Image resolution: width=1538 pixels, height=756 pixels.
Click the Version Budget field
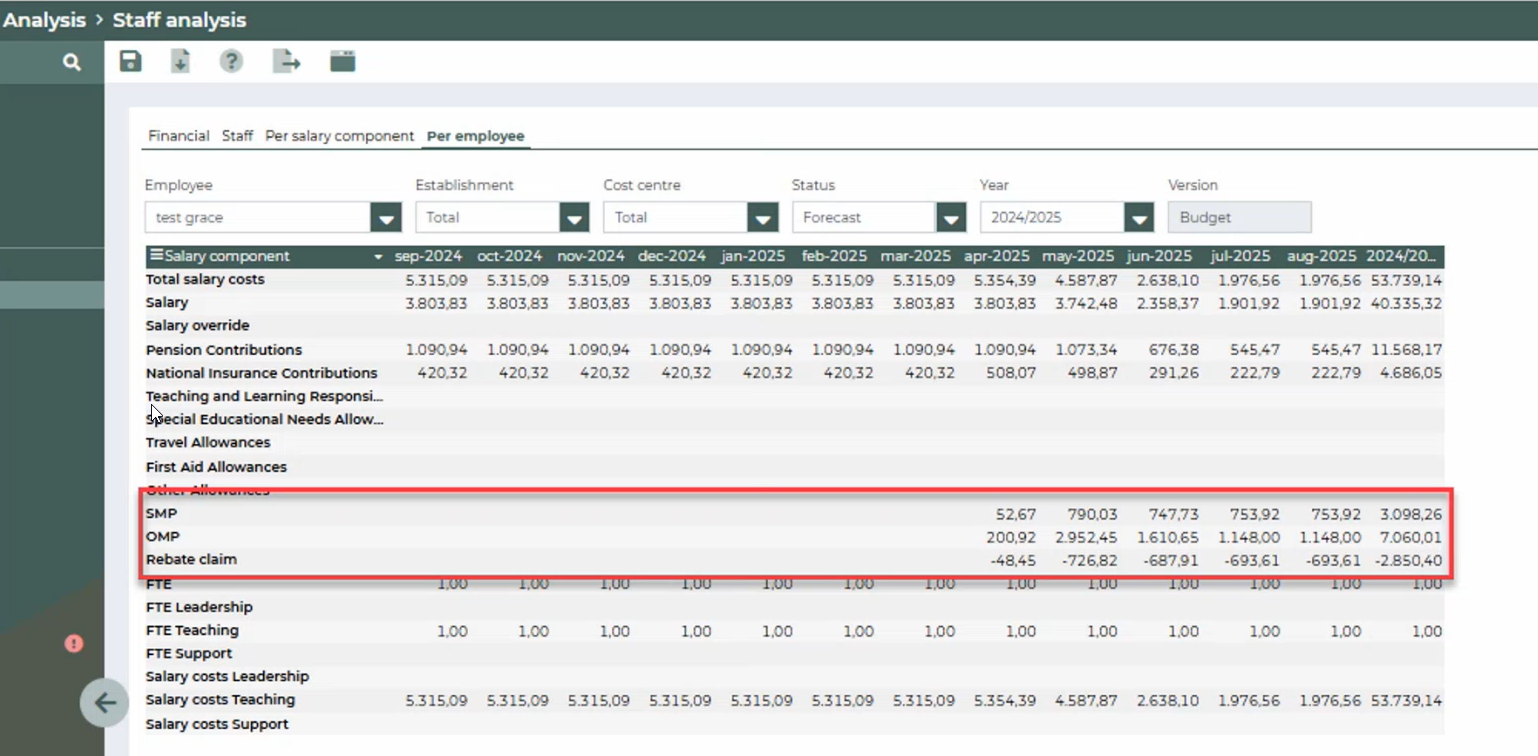pos(1239,217)
